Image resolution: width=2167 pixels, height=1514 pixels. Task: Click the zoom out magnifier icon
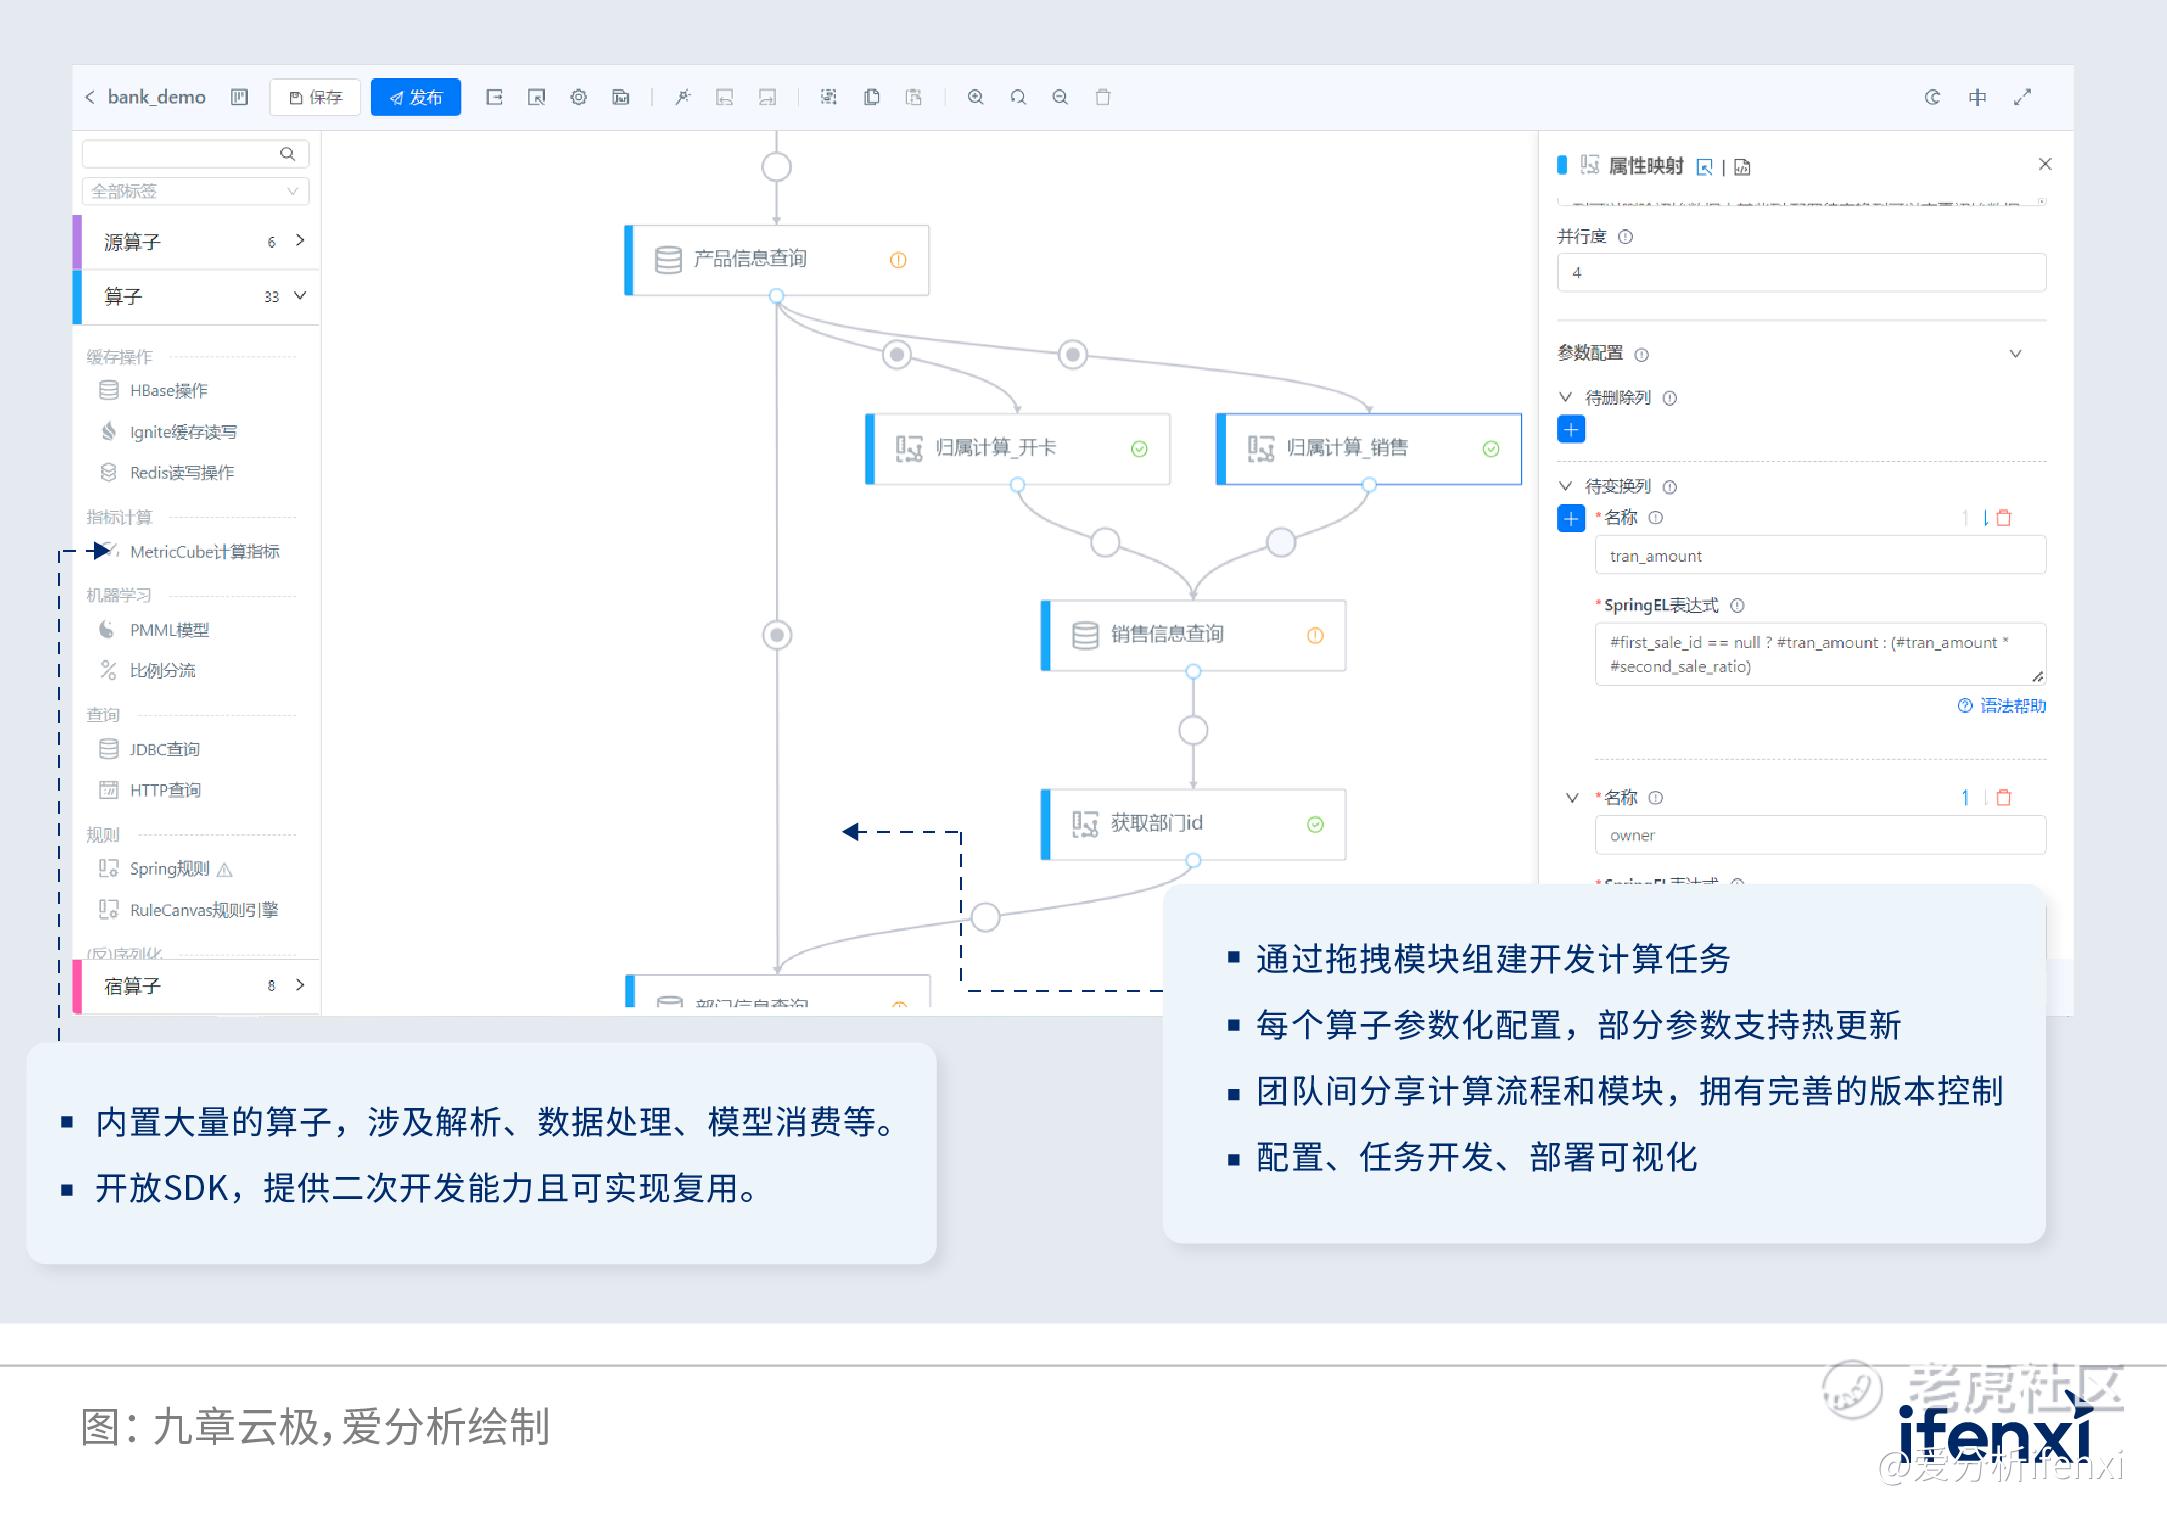(x=1060, y=97)
